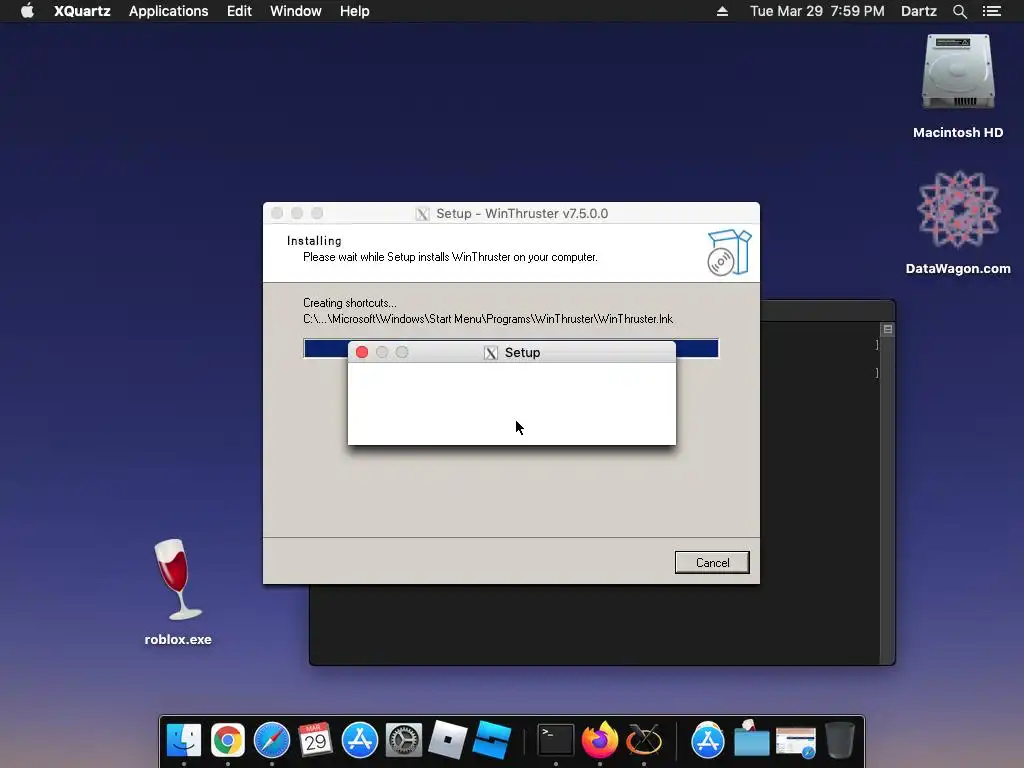Open the Applications folder icon in the Dock

[708, 740]
